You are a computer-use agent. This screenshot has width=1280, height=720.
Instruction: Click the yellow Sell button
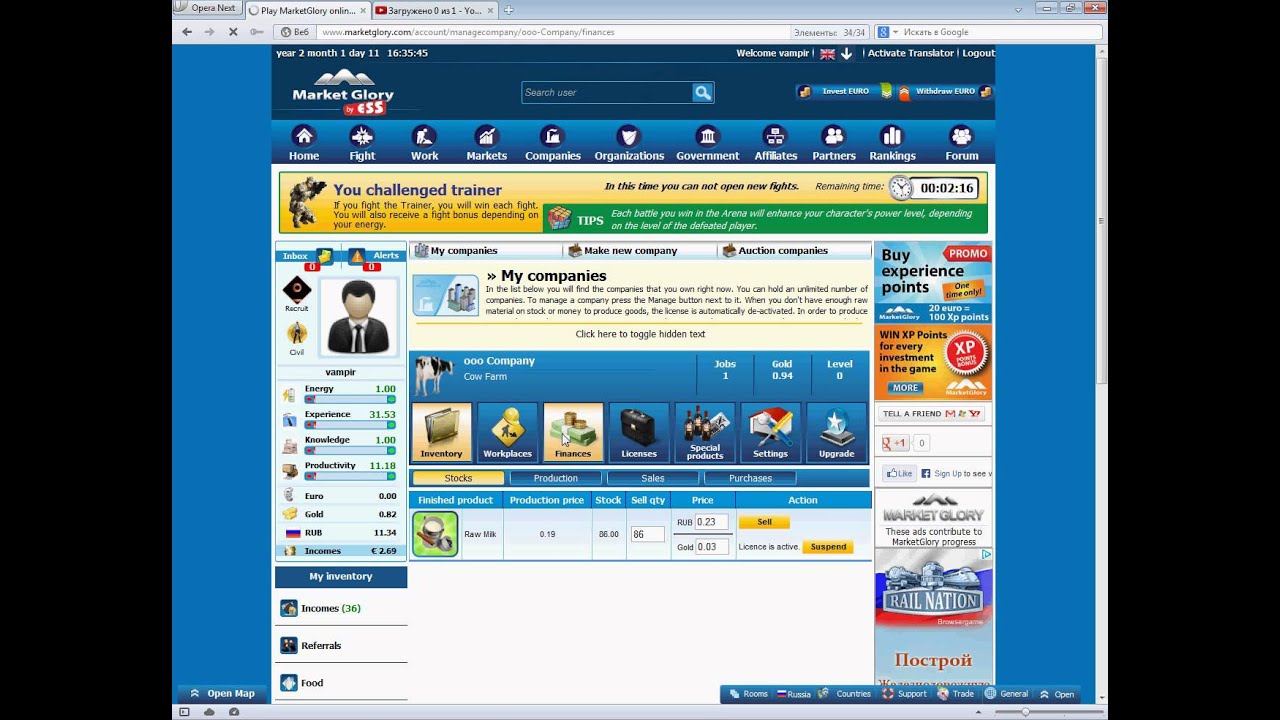[764, 522]
